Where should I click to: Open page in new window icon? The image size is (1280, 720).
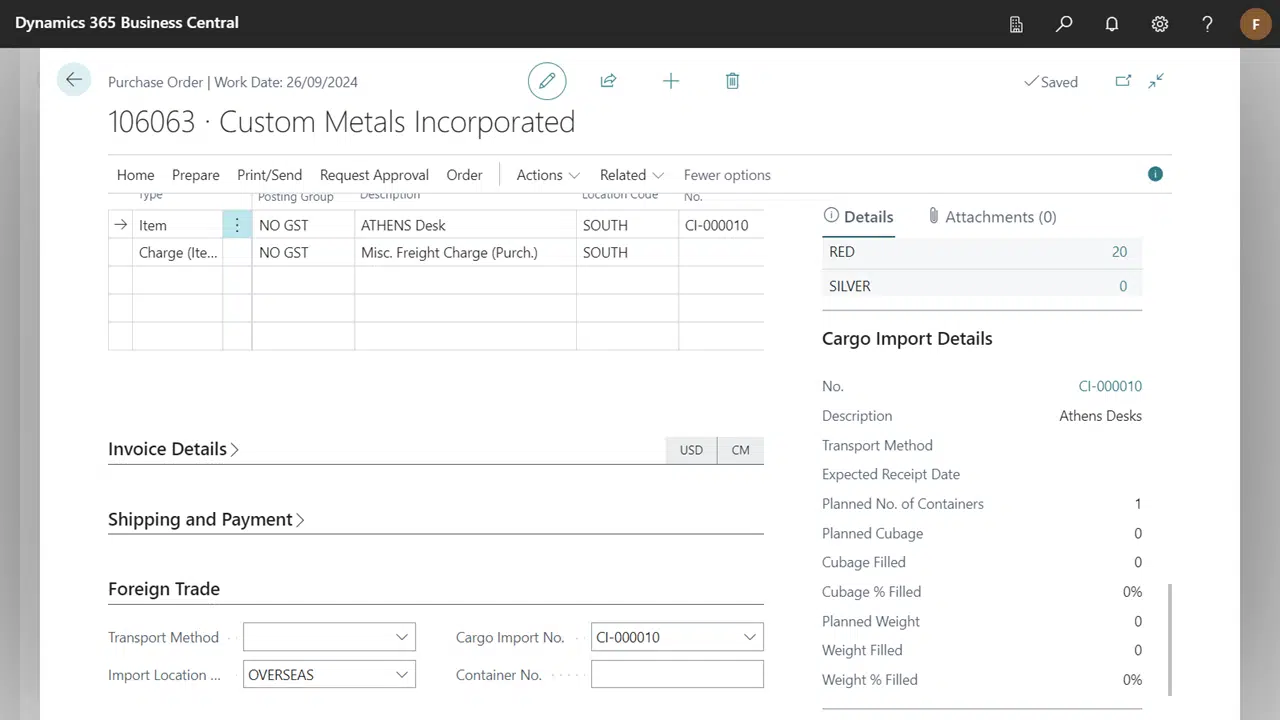coord(1123,81)
